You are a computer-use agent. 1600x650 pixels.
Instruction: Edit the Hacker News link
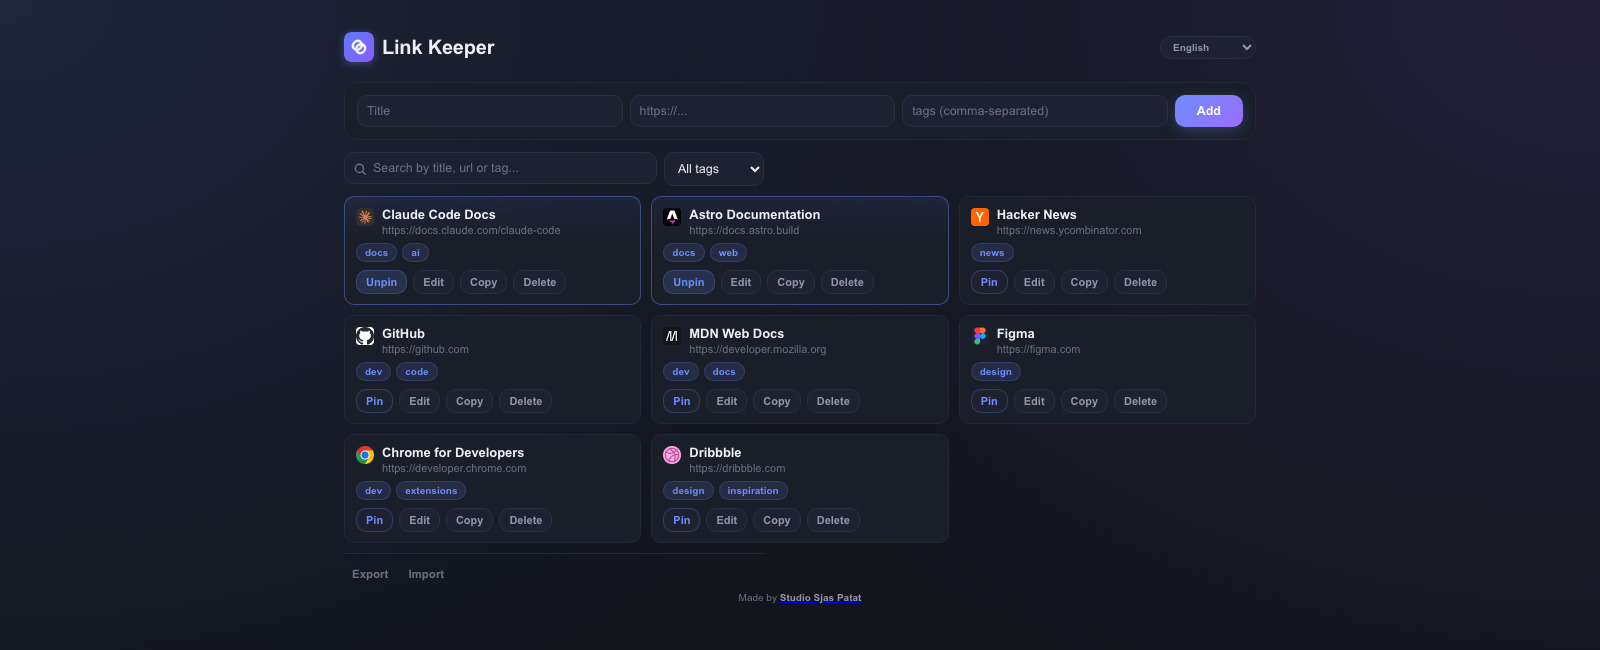point(1034,282)
